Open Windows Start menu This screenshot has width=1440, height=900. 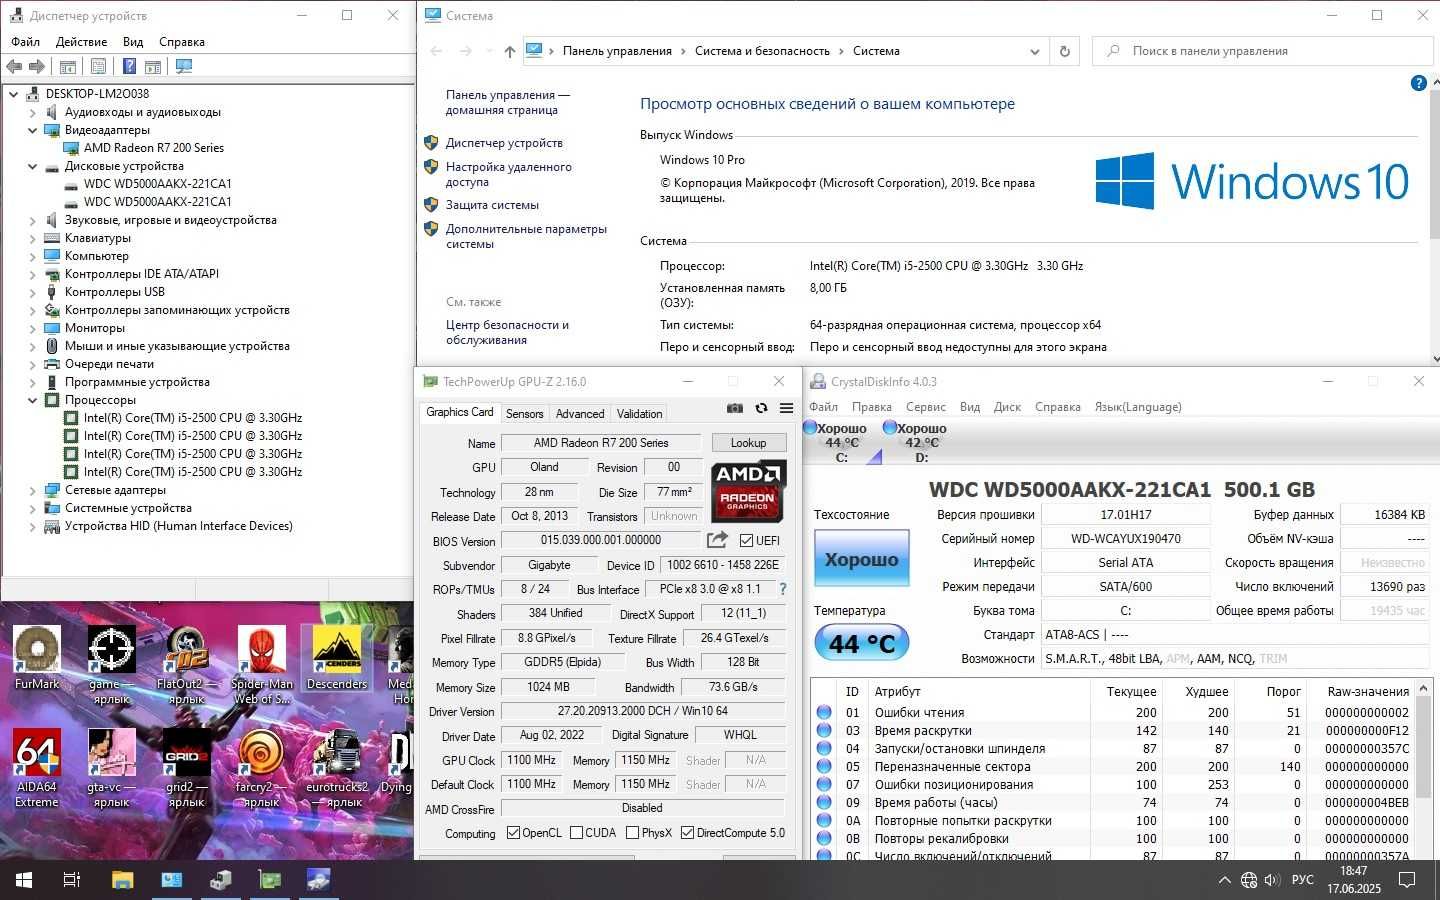[24, 880]
